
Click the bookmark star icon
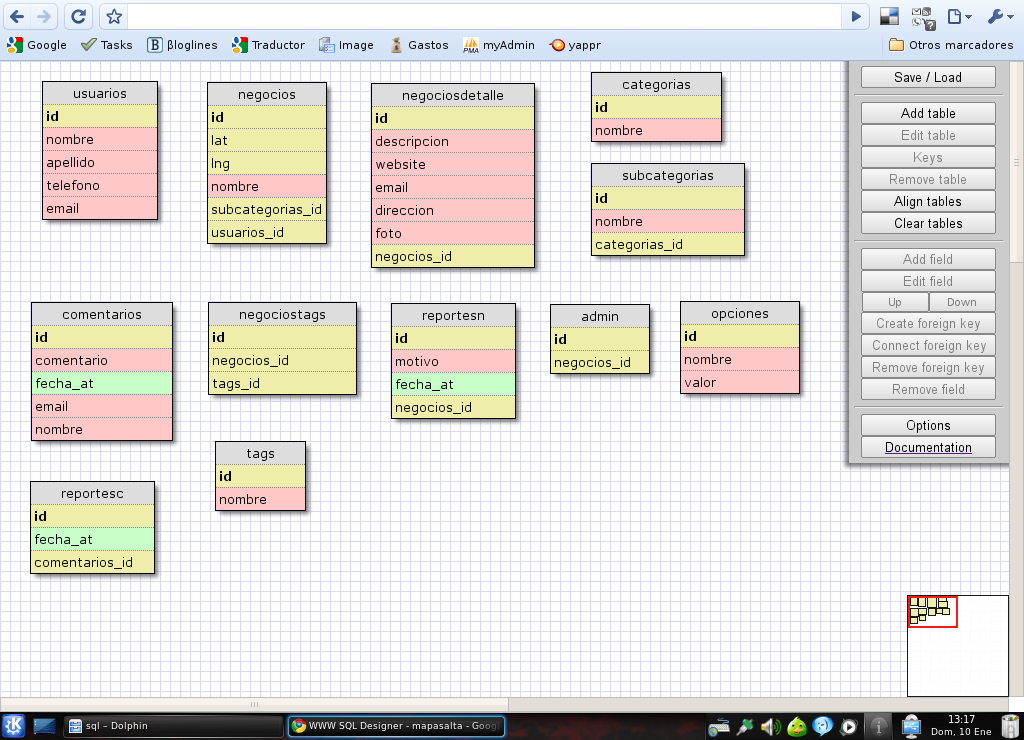click(114, 16)
